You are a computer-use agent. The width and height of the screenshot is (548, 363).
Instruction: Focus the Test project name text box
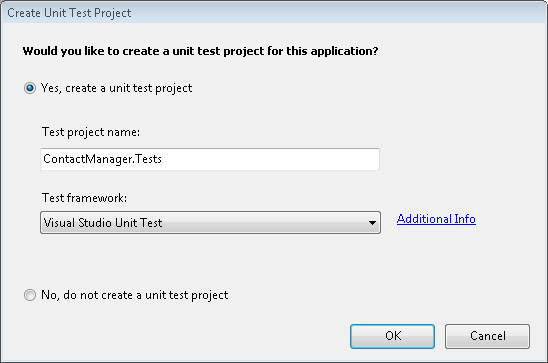point(210,159)
